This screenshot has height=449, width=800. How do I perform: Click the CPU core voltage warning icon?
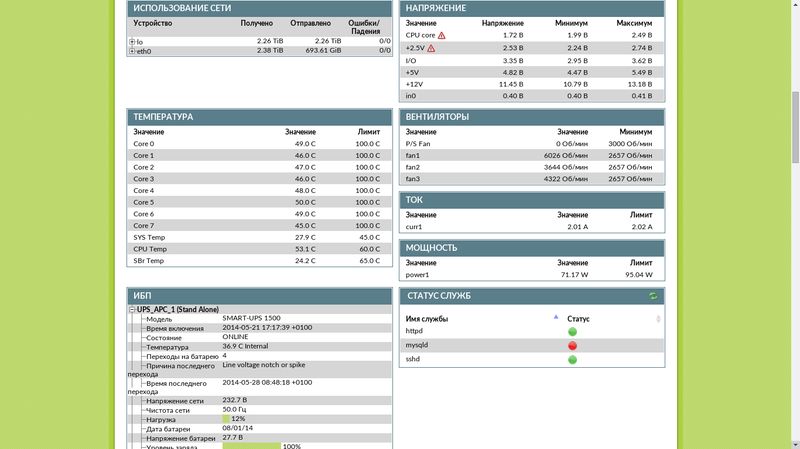[x=441, y=35]
